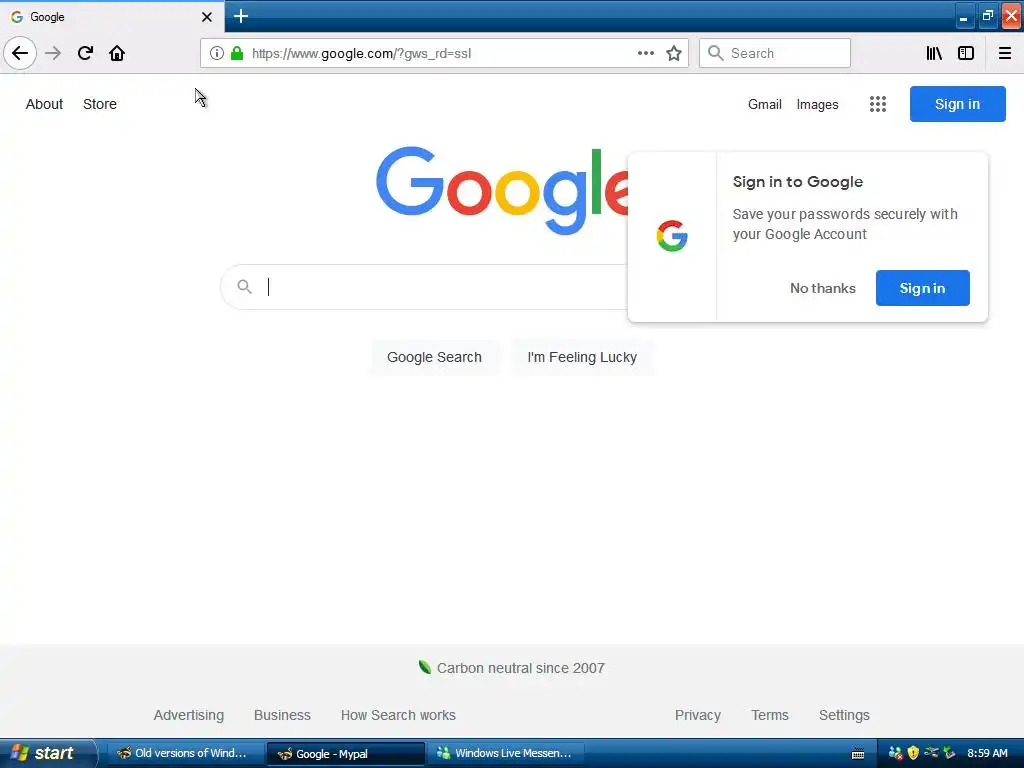The height and width of the screenshot is (768, 1024).
Task: Bookmark this page with the star
Action: 674,53
